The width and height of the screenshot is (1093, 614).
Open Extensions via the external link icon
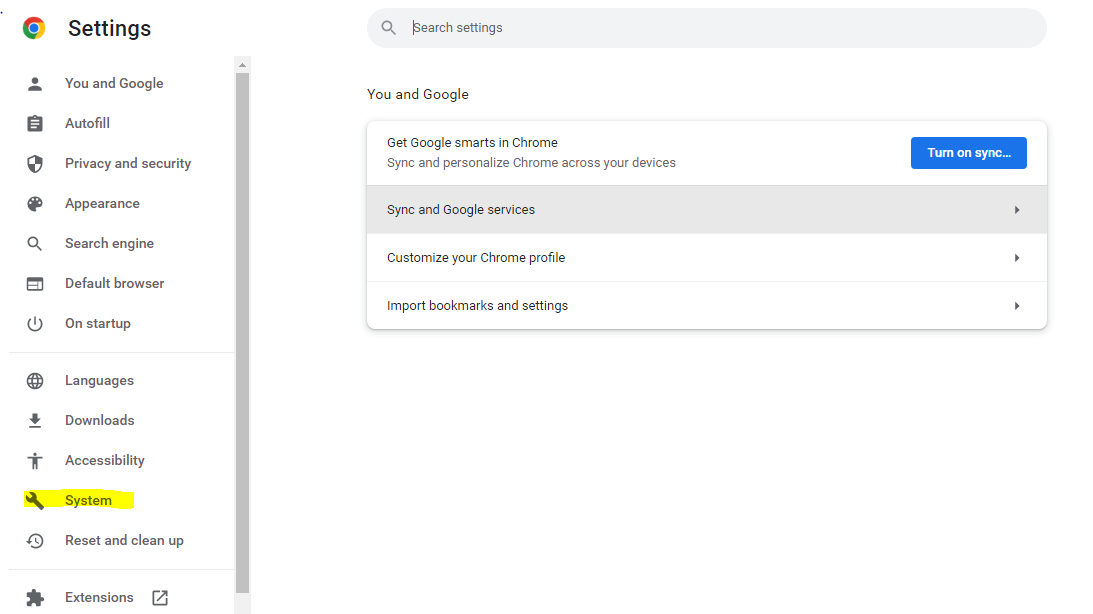point(160,598)
